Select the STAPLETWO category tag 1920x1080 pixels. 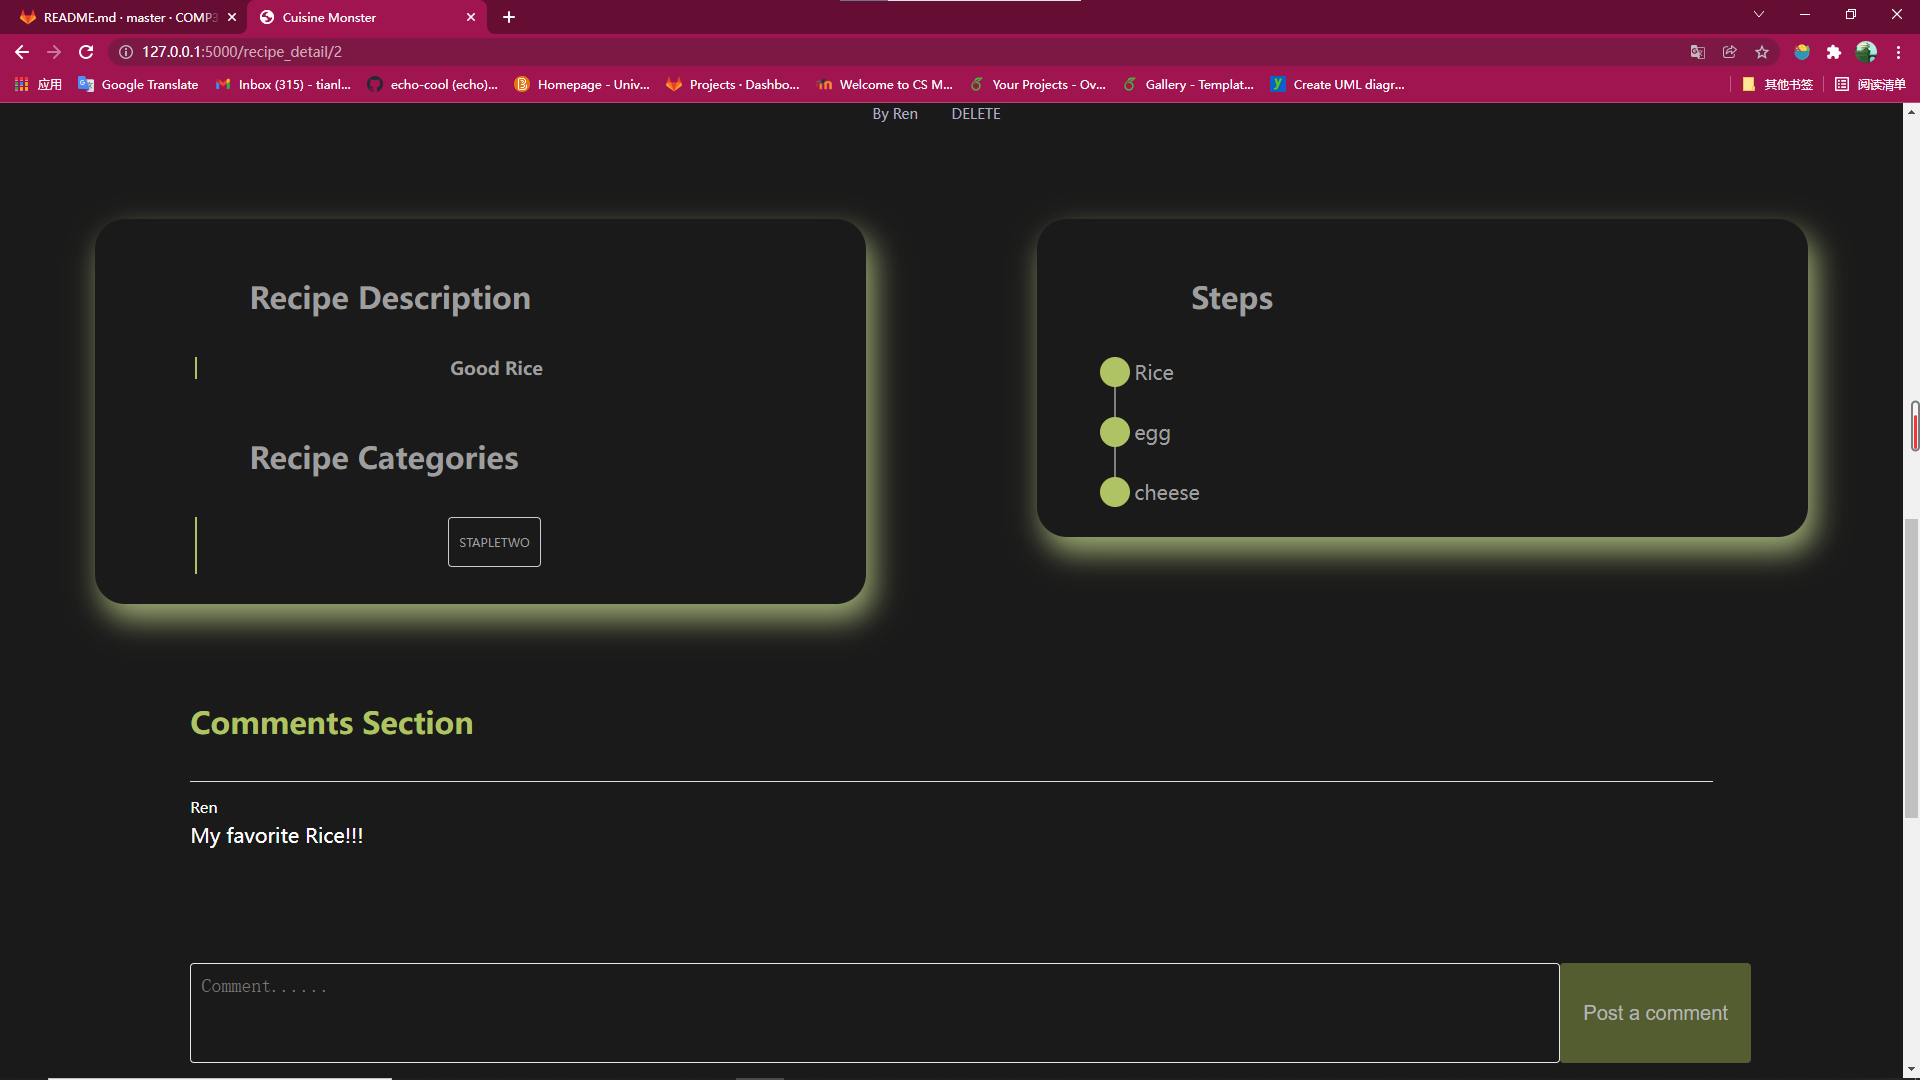point(494,542)
